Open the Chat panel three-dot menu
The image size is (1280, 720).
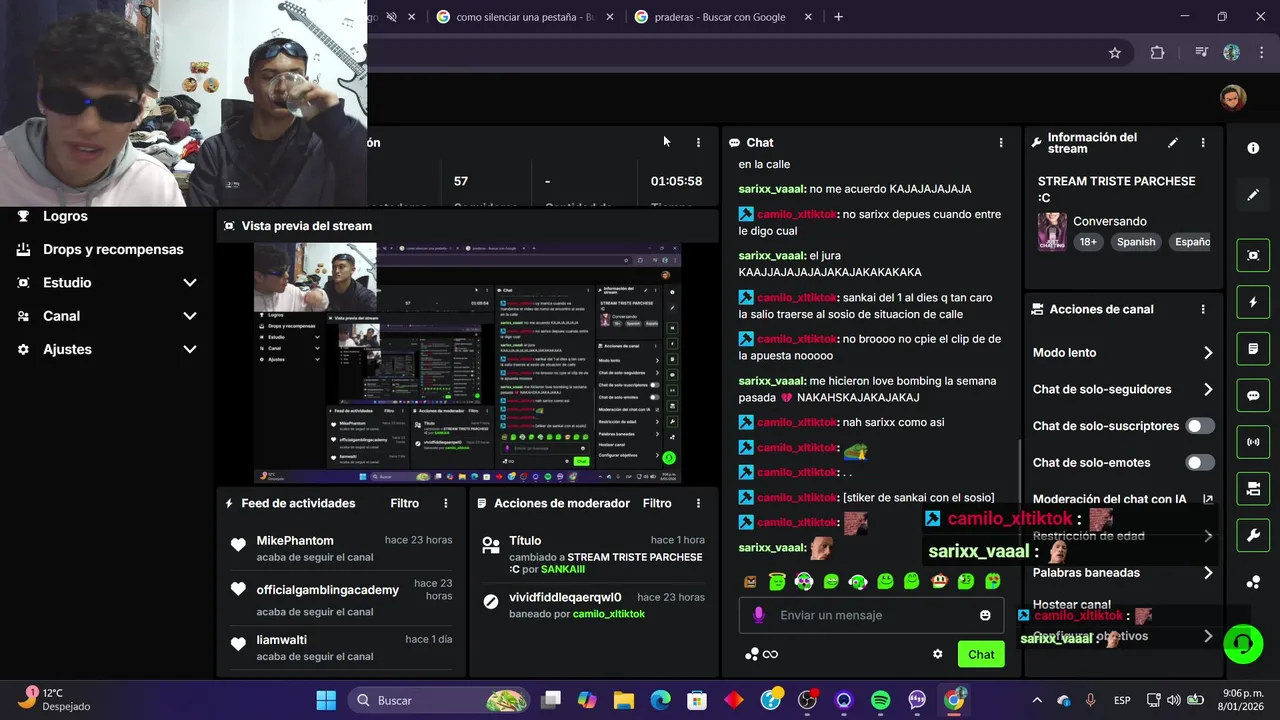pyautogui.click(x=1001, y=143)
